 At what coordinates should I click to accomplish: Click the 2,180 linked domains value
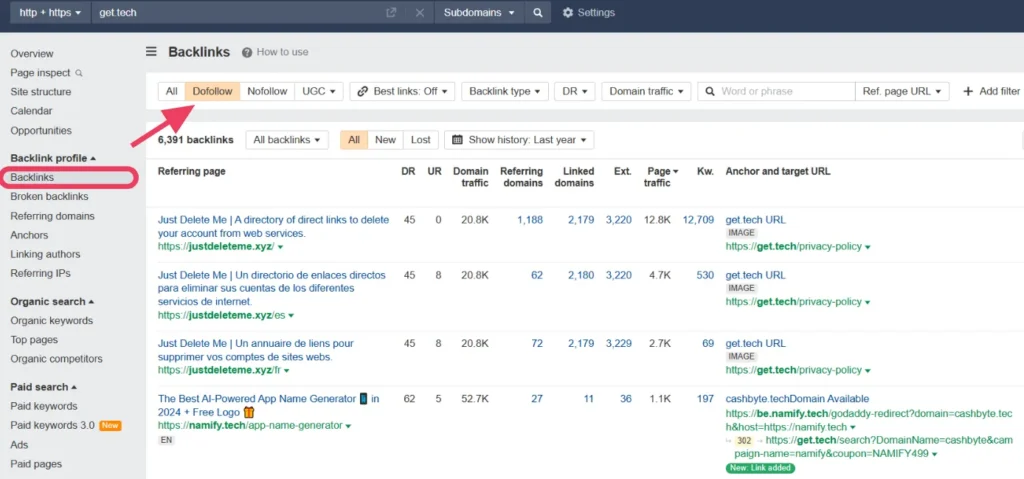(581, 275)
